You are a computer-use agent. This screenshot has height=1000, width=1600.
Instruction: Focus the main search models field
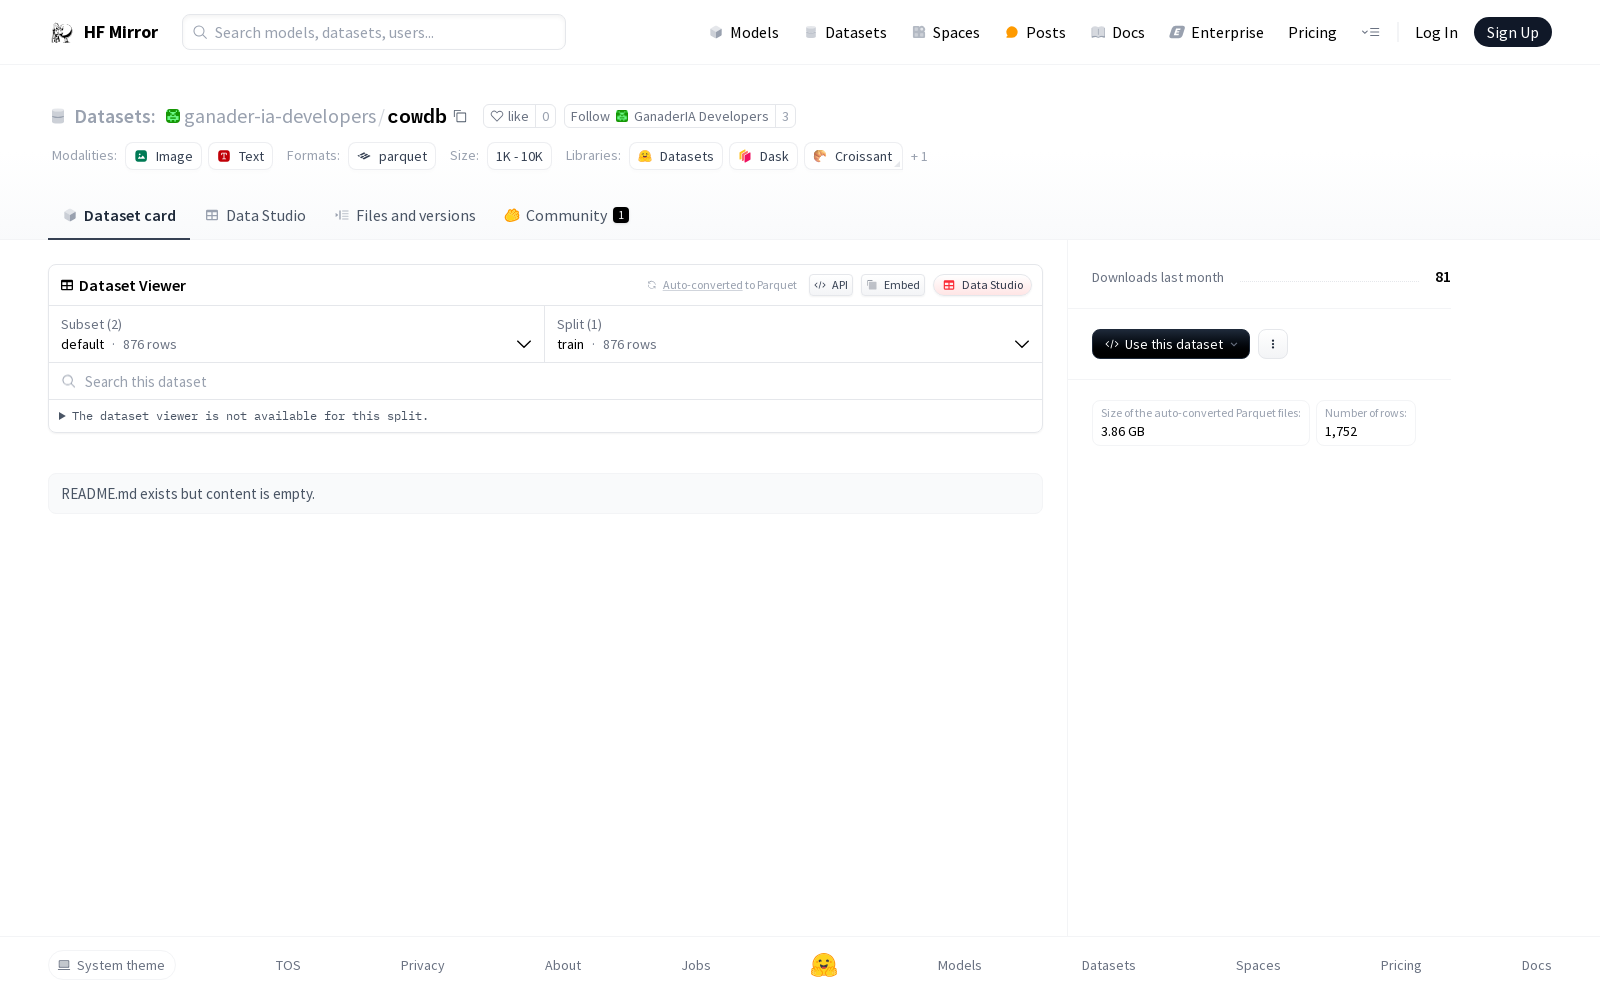[x=374, y=32]
